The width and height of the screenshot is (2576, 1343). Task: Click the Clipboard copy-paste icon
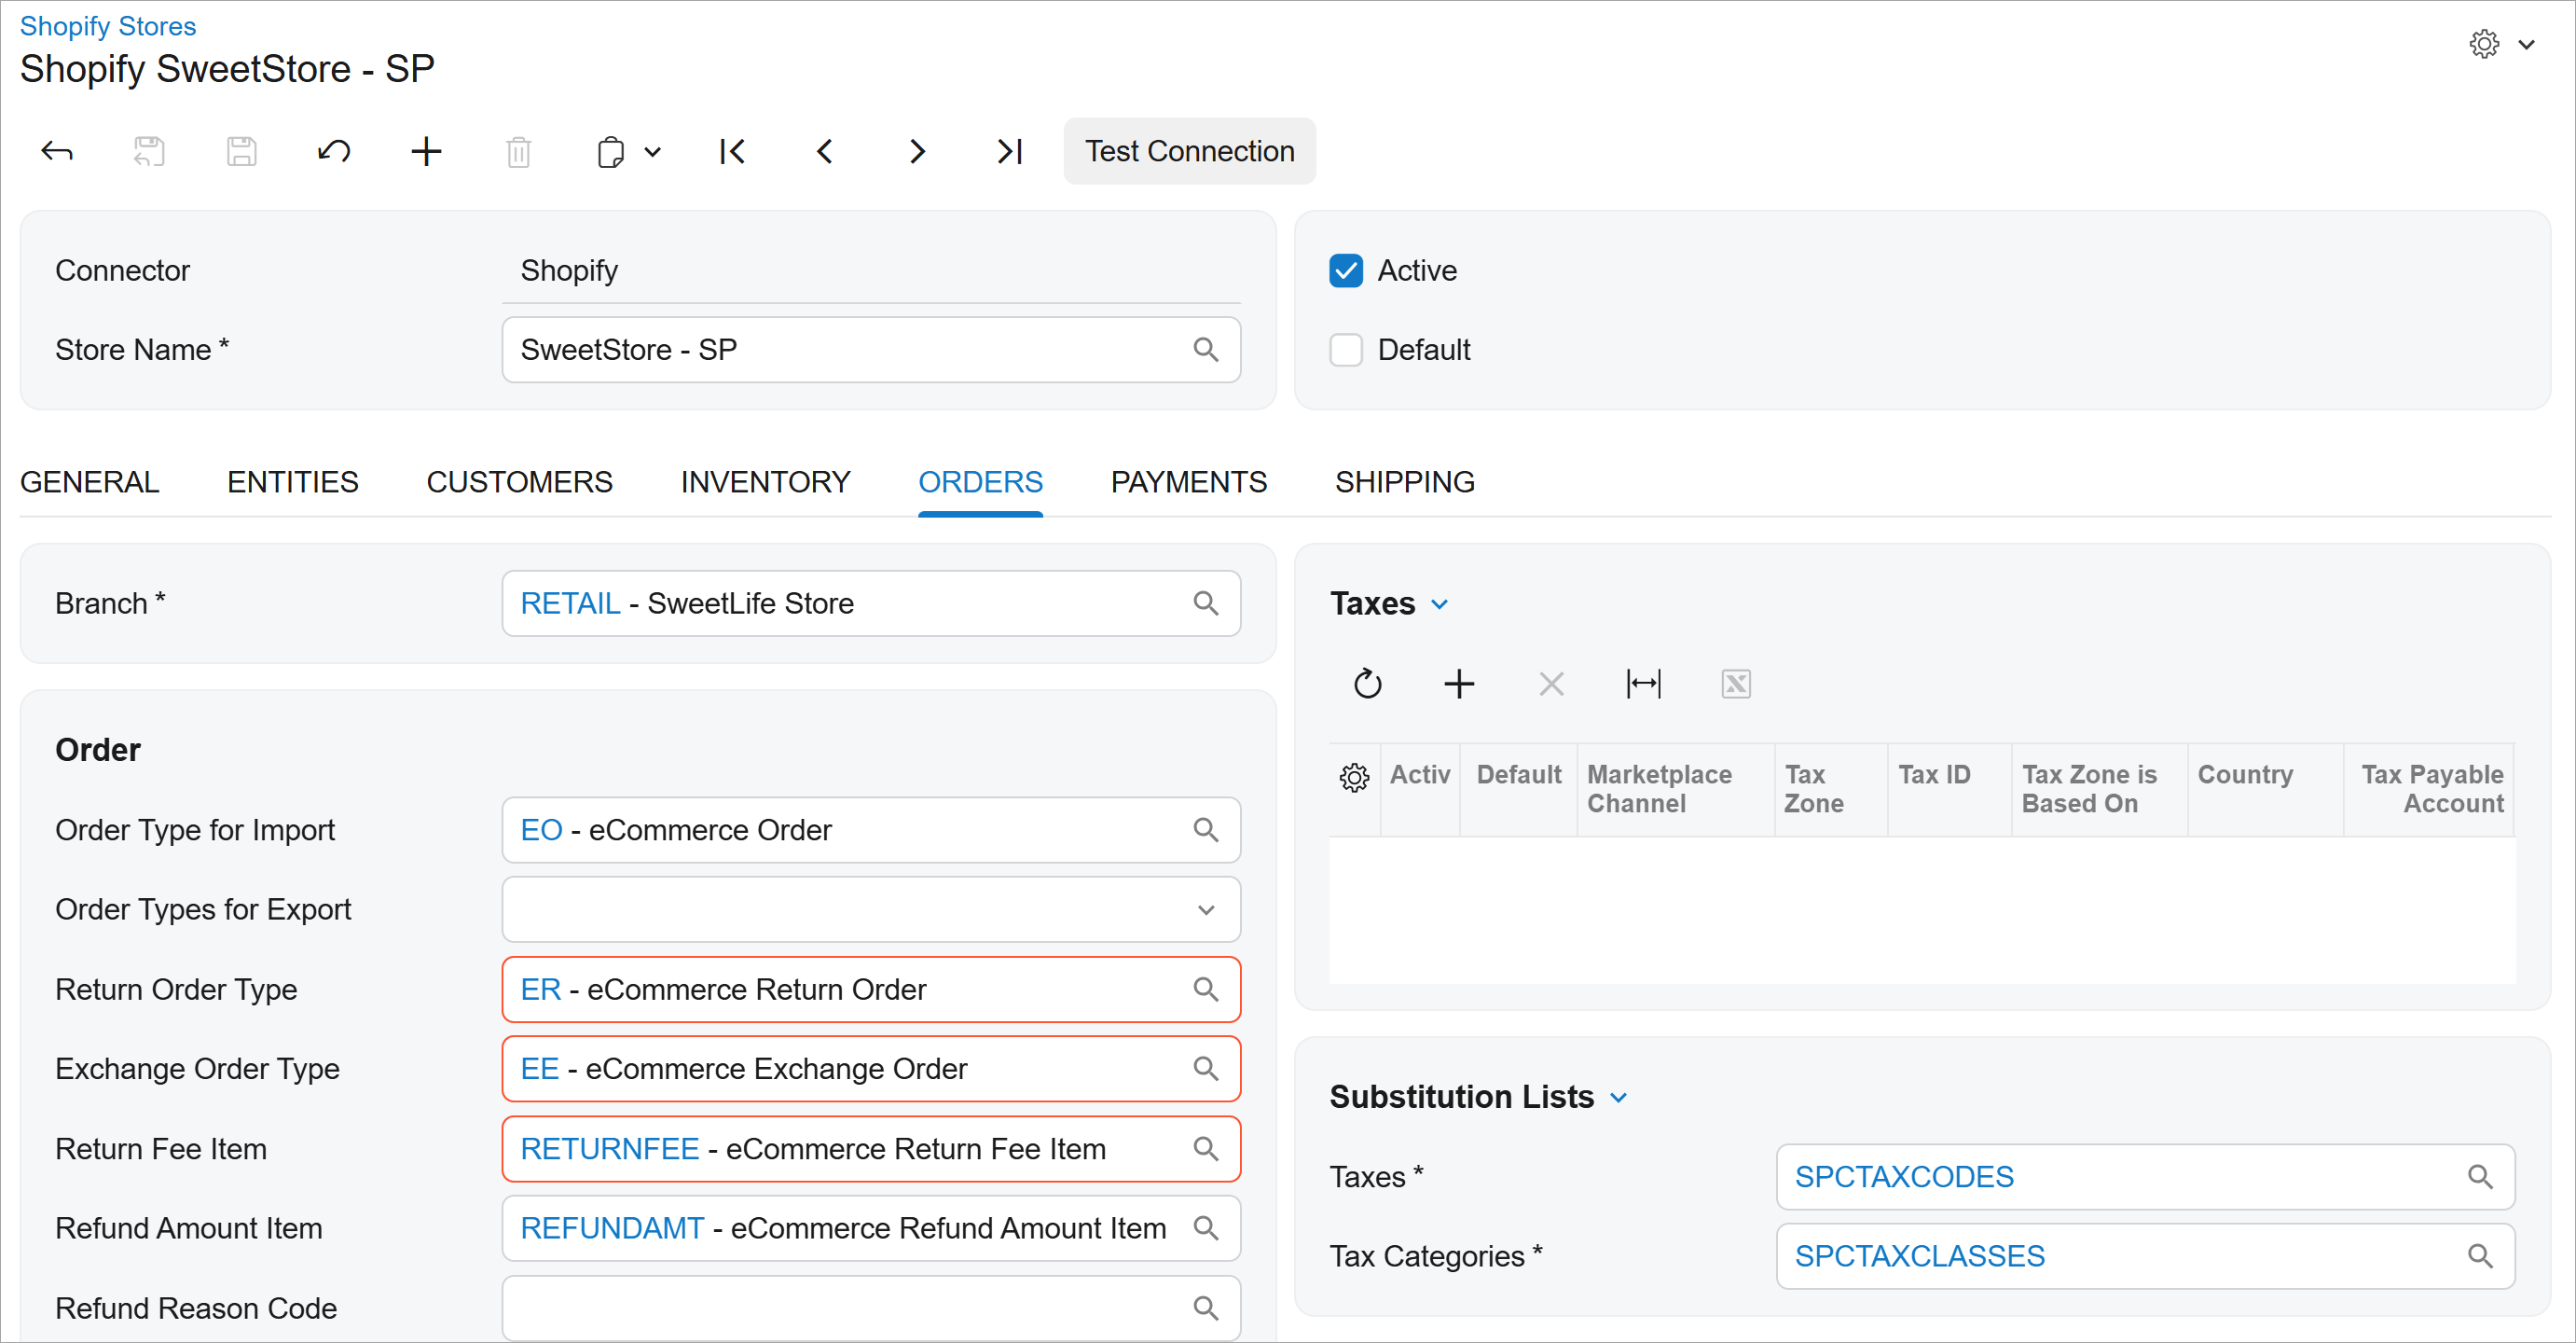610,151
